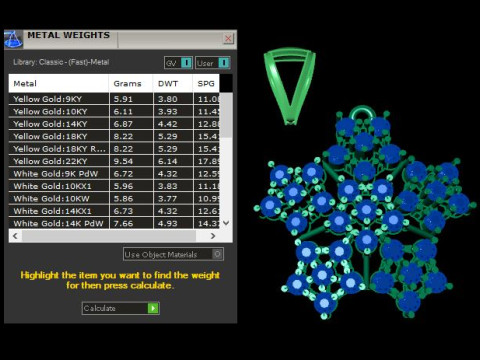Select the White Gold:9K PdW row
The width and height of the screenshot is (480, 360).
(x=114, y=174)
